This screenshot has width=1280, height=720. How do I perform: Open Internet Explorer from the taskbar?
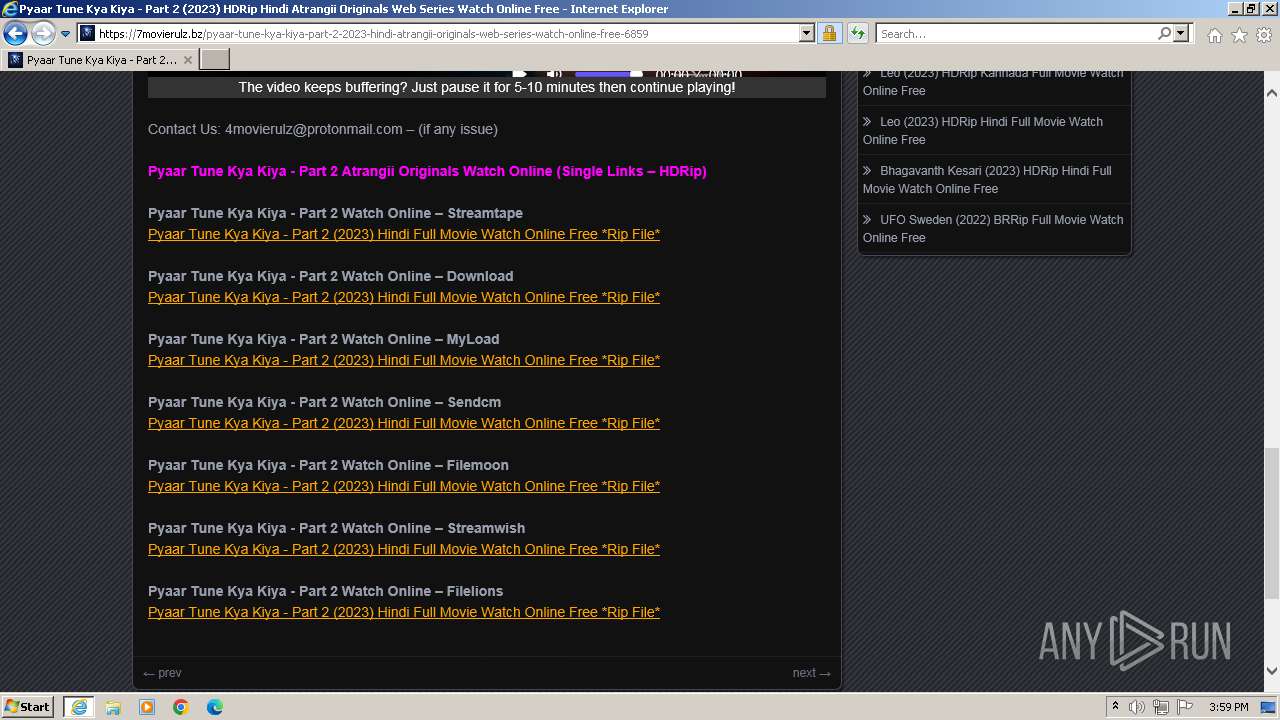(79, 707)
